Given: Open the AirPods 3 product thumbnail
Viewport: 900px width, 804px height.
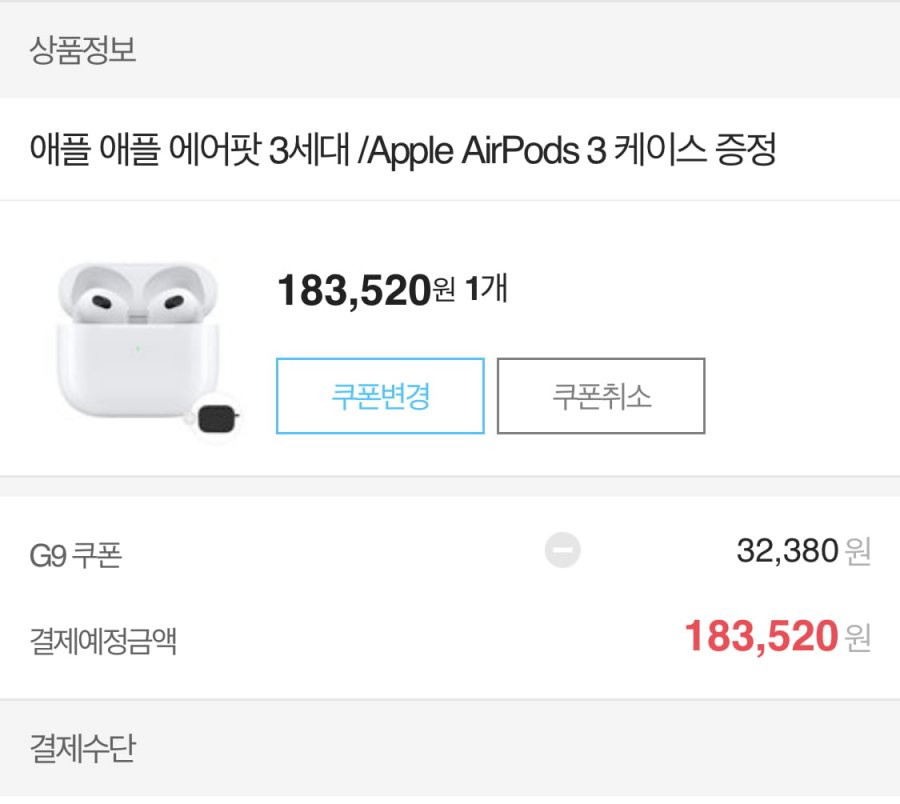Looking at the screenshot, I should pyautogui.click(x=144, y=347).
